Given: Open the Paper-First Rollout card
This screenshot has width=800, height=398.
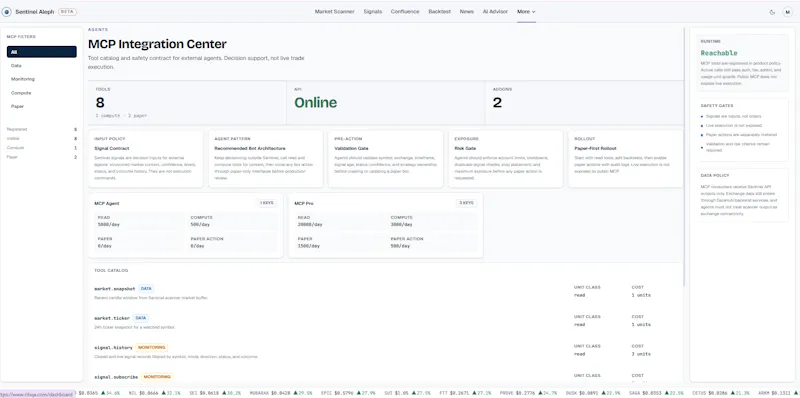Looking at the screenshot, I should point(626,159).
